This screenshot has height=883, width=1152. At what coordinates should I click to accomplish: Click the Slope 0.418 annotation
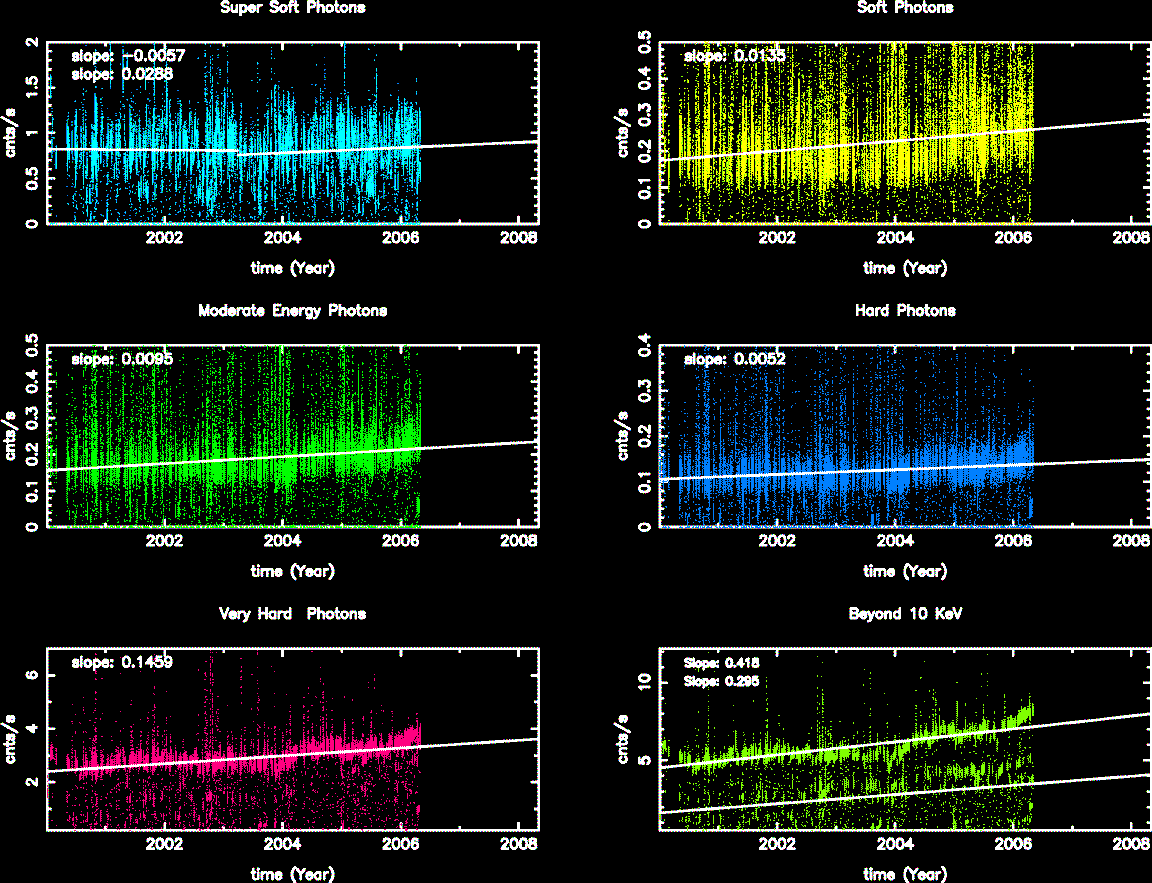coord(721,662)
